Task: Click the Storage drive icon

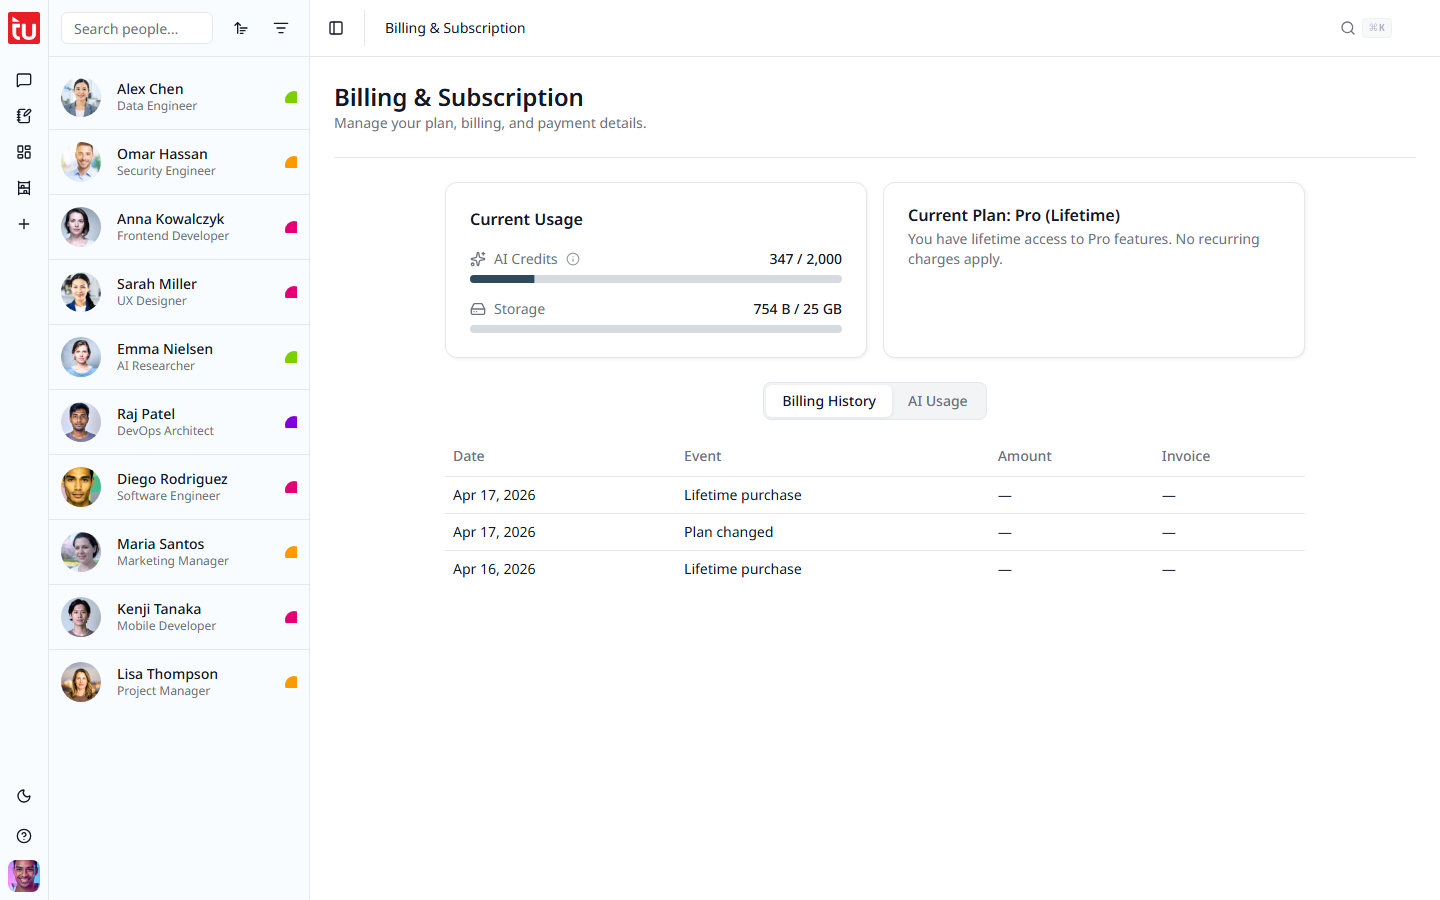Action: [478, 309]
